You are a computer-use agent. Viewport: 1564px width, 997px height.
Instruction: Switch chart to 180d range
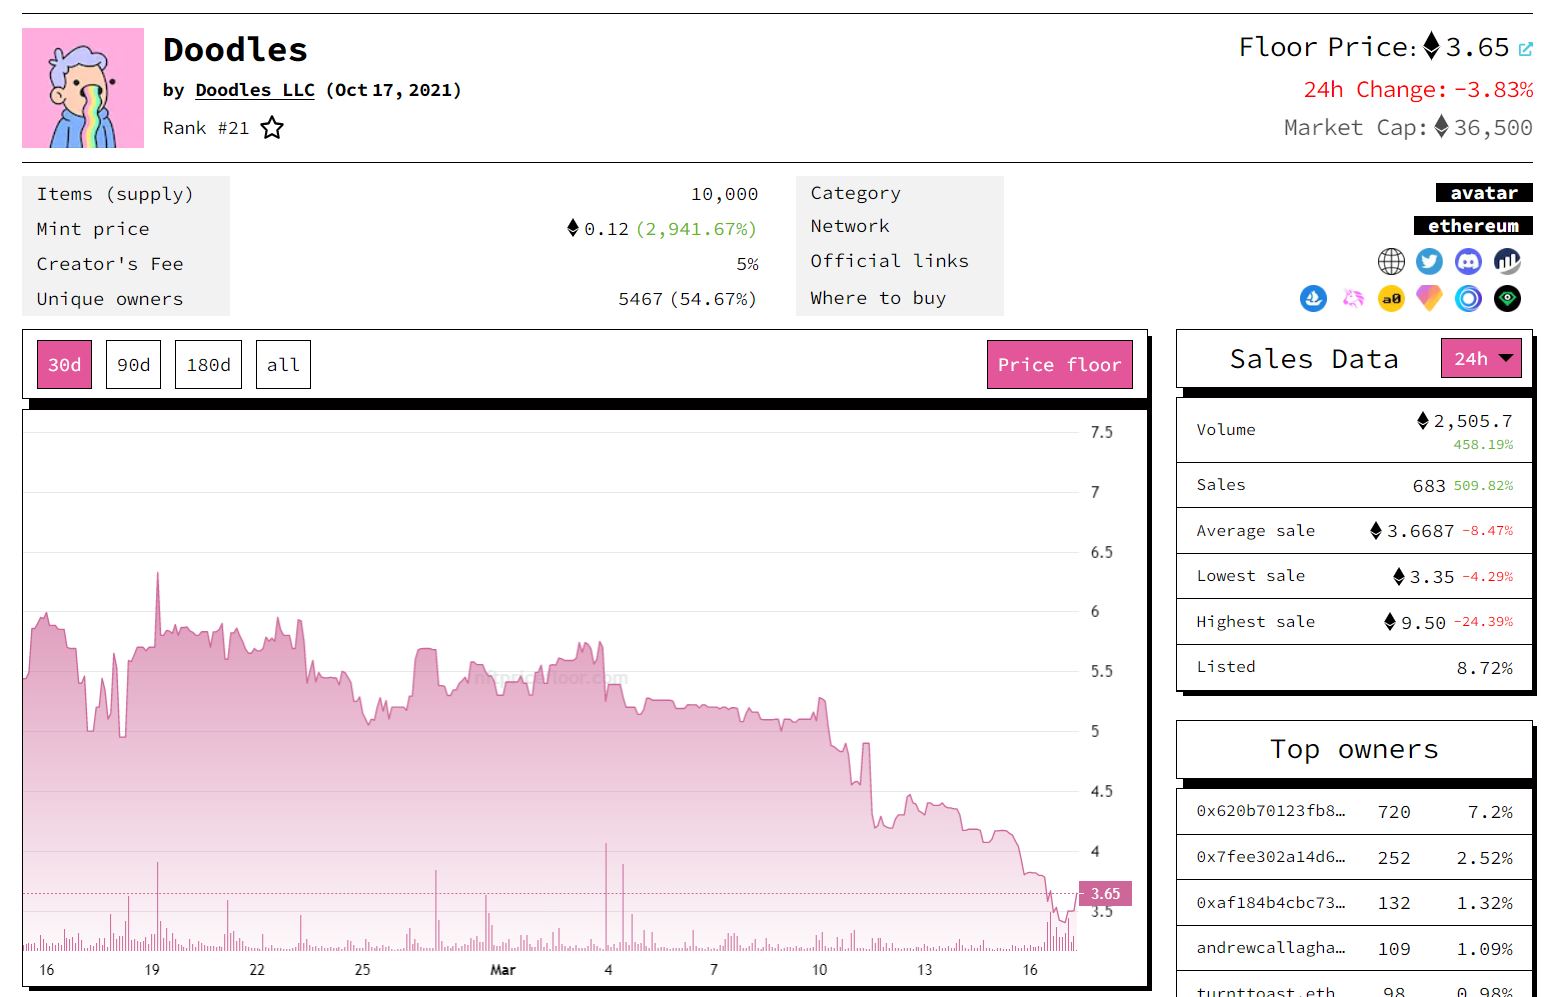(208, 365)
